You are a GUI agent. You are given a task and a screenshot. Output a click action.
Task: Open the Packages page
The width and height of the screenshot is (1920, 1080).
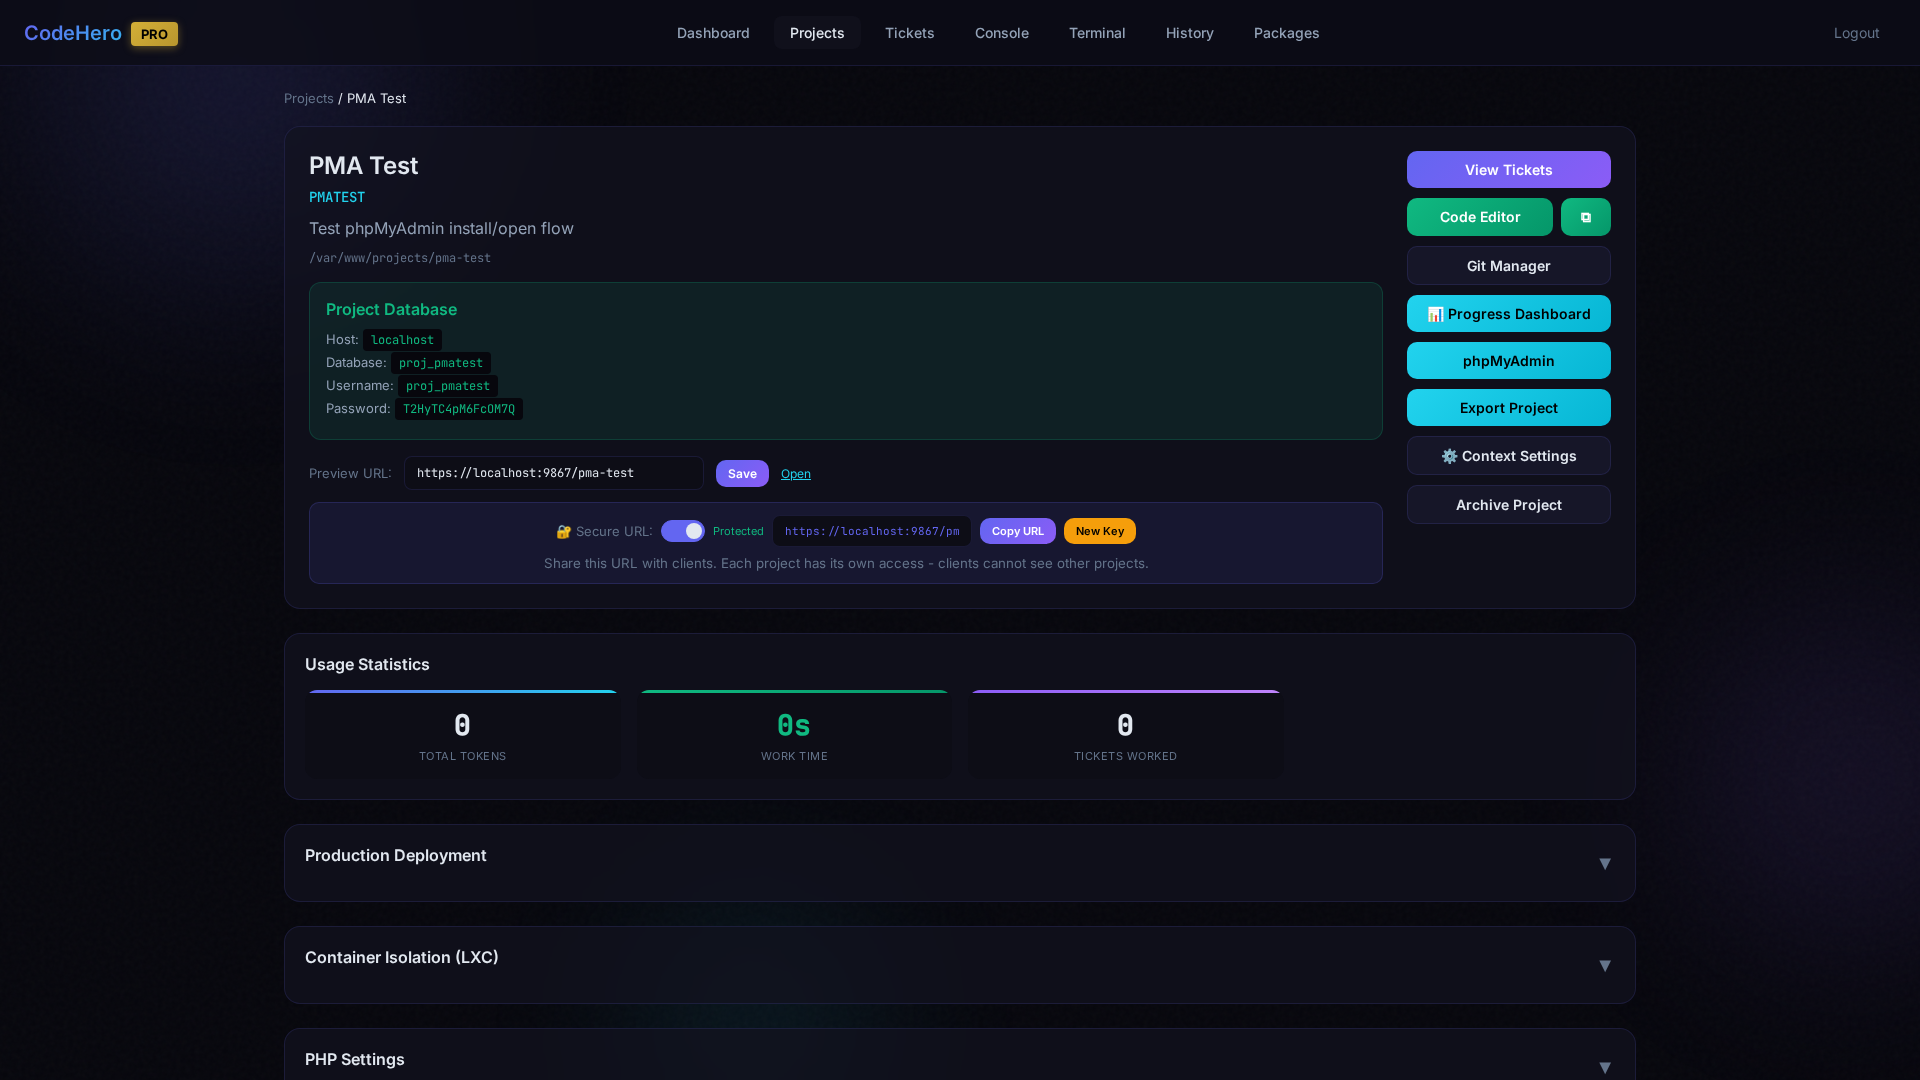(x=1286, y=33)
